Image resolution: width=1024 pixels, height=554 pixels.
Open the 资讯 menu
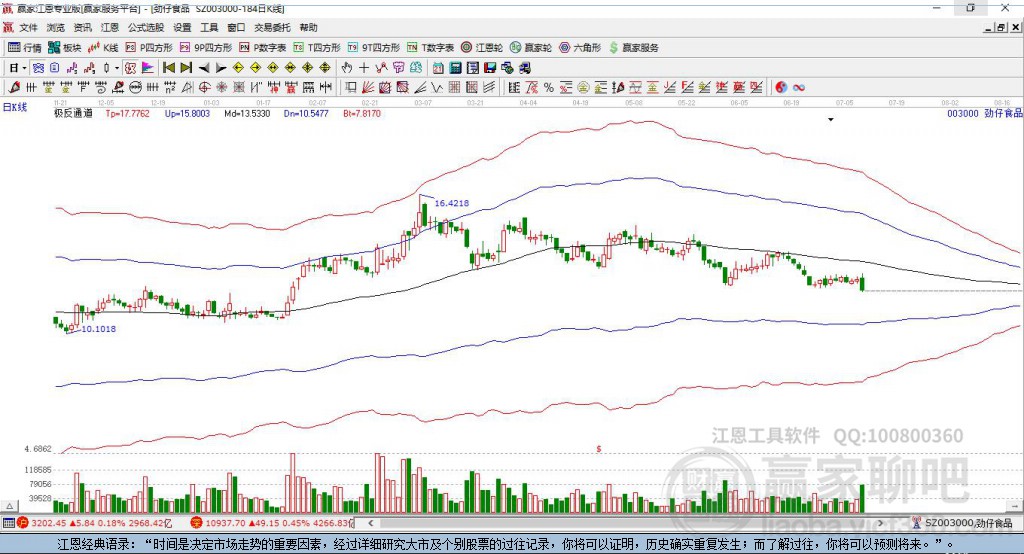83,27
